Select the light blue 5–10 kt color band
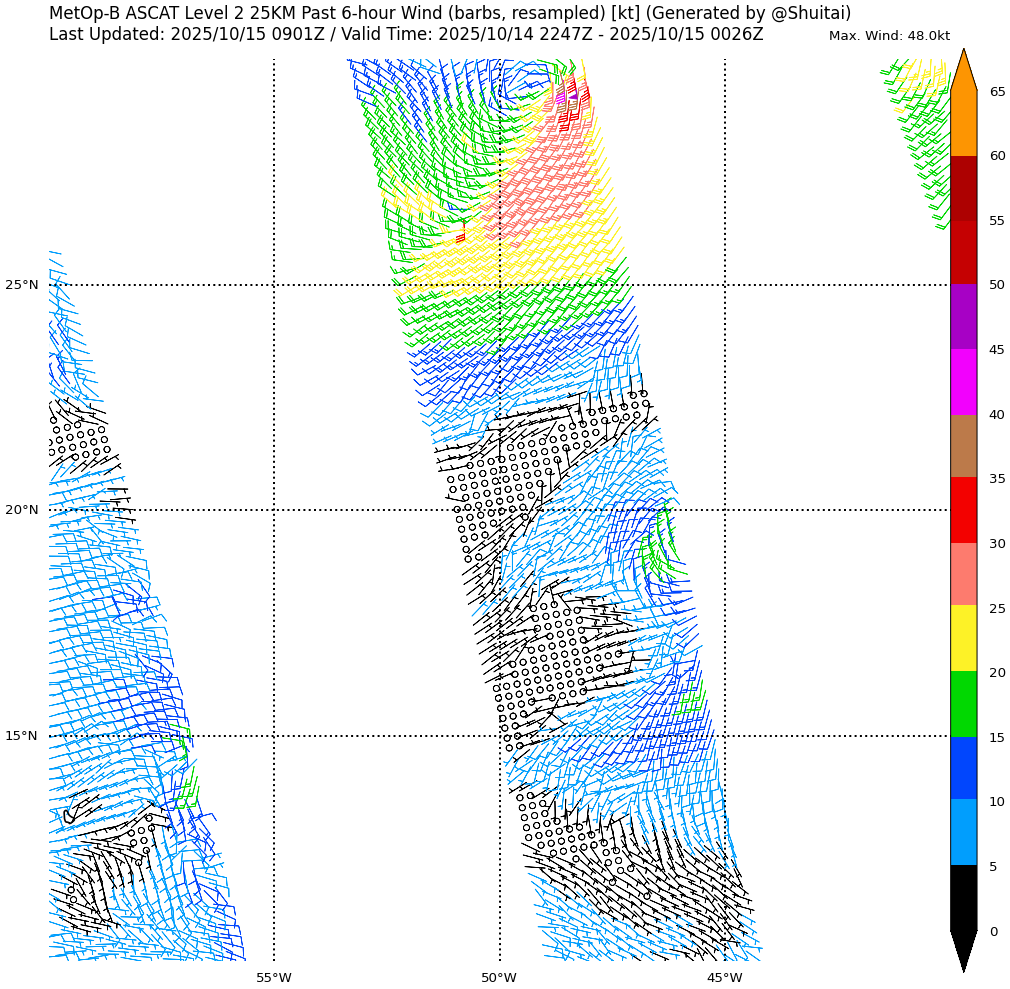This screenshot has height=989, width=1010. pos(963,831)
